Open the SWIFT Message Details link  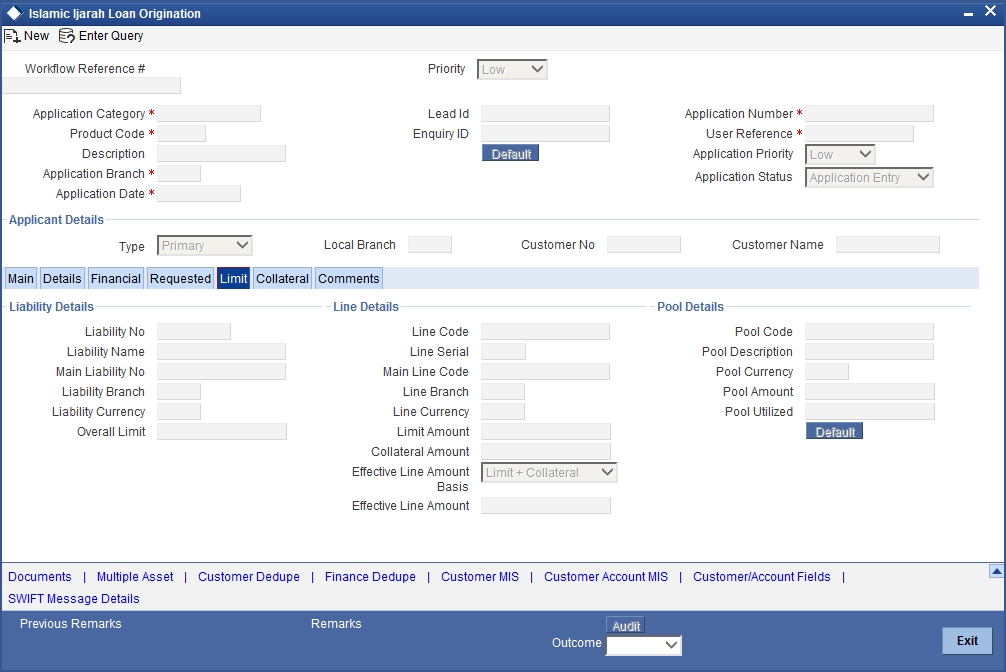[x=74, y=598]
